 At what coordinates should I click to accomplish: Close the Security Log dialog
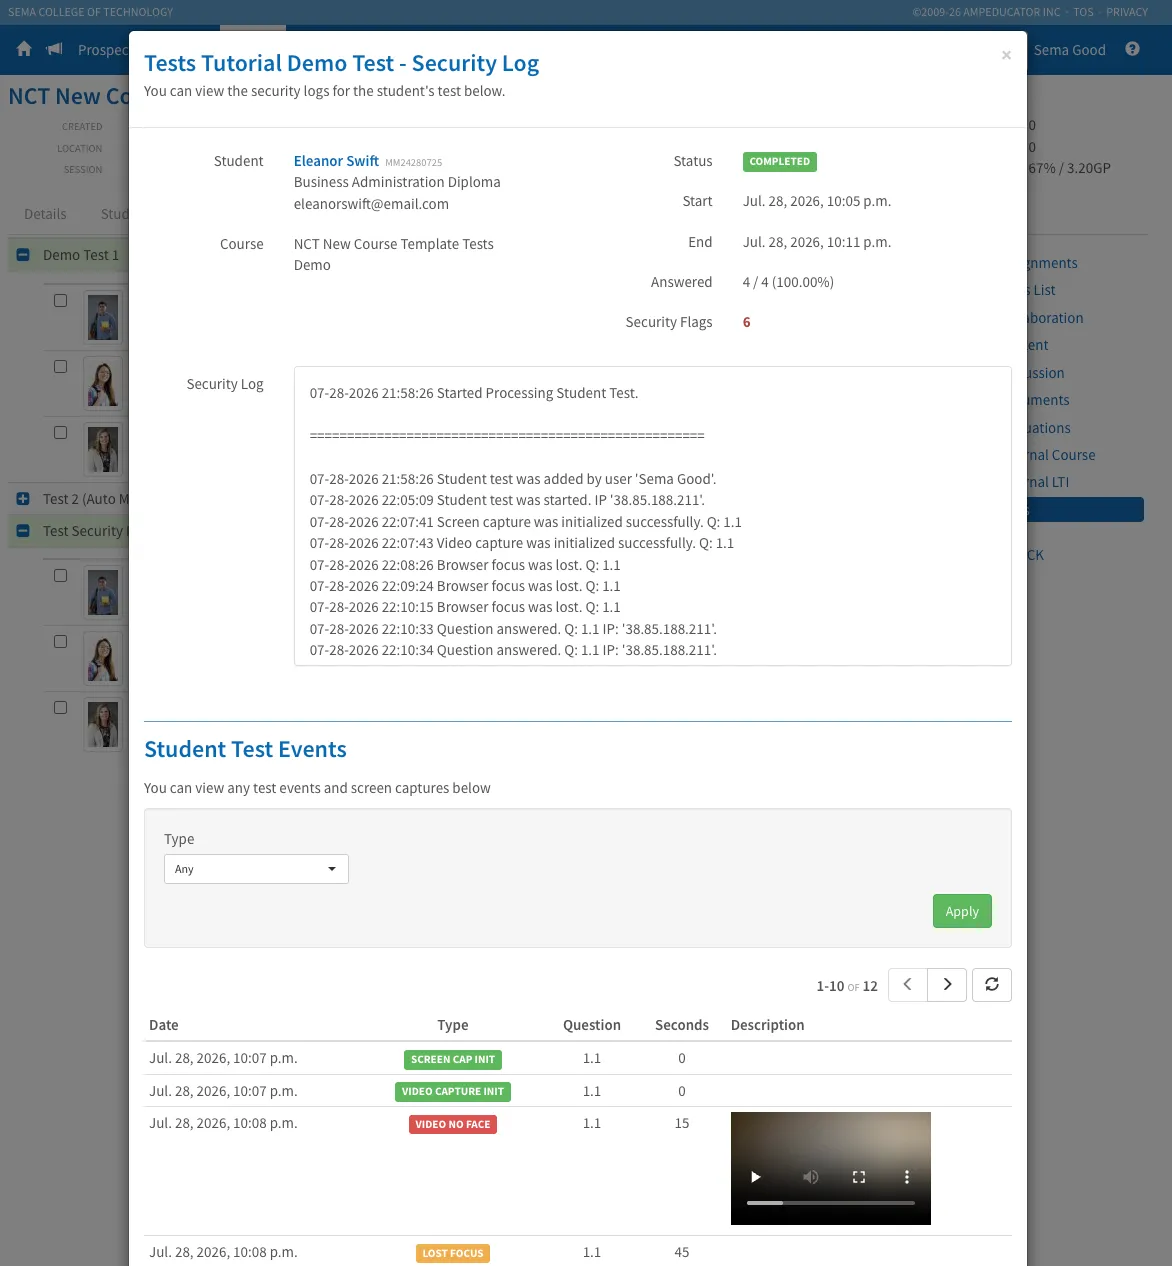1006,55
